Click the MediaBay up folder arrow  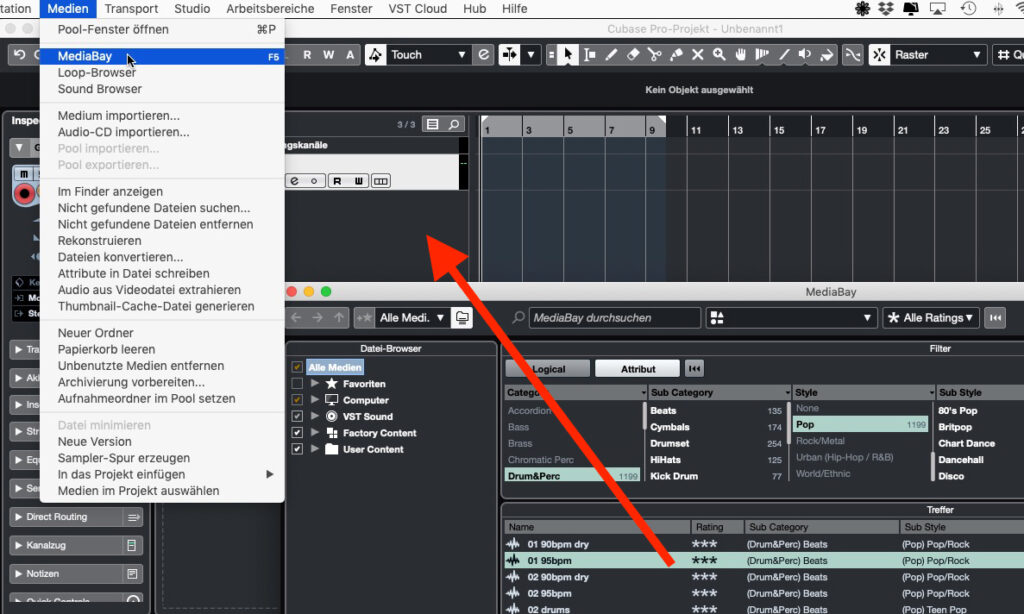tap(339, 318)
